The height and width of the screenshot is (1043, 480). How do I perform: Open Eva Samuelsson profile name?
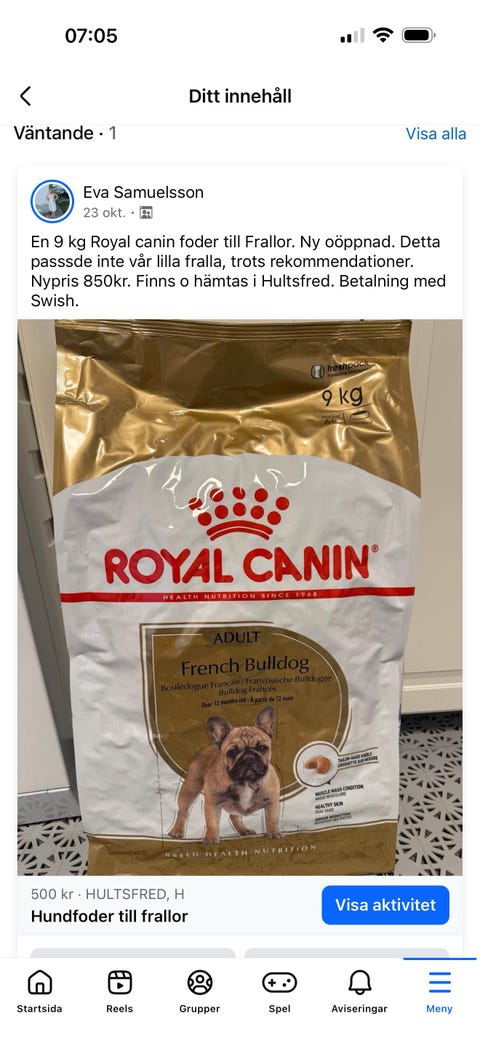pos(143,192)
